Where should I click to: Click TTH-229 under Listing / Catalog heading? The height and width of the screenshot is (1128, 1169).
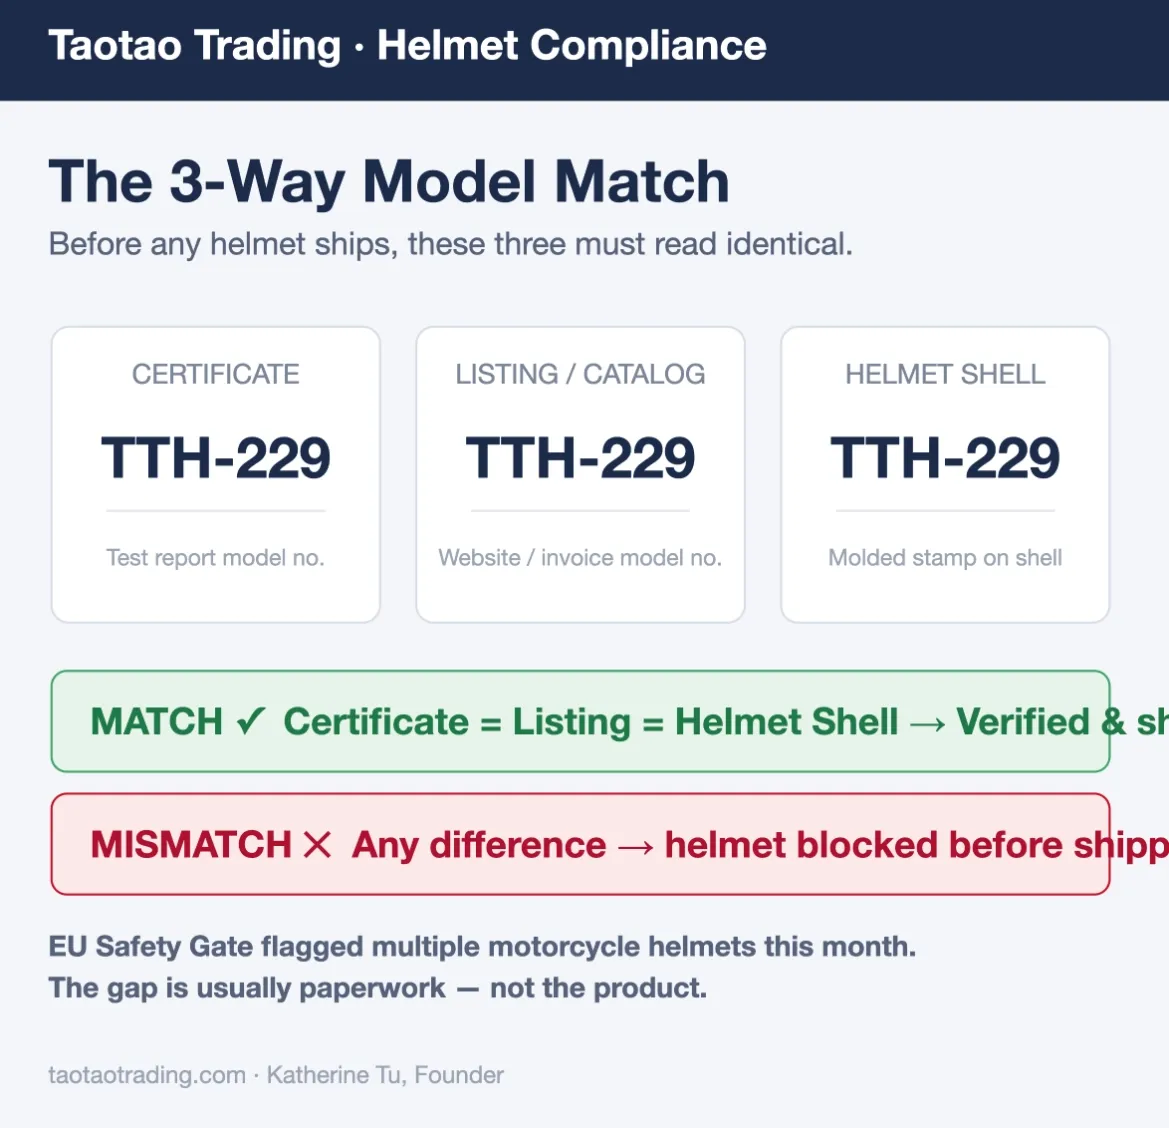pyautogui.click(x=580, y=458)
